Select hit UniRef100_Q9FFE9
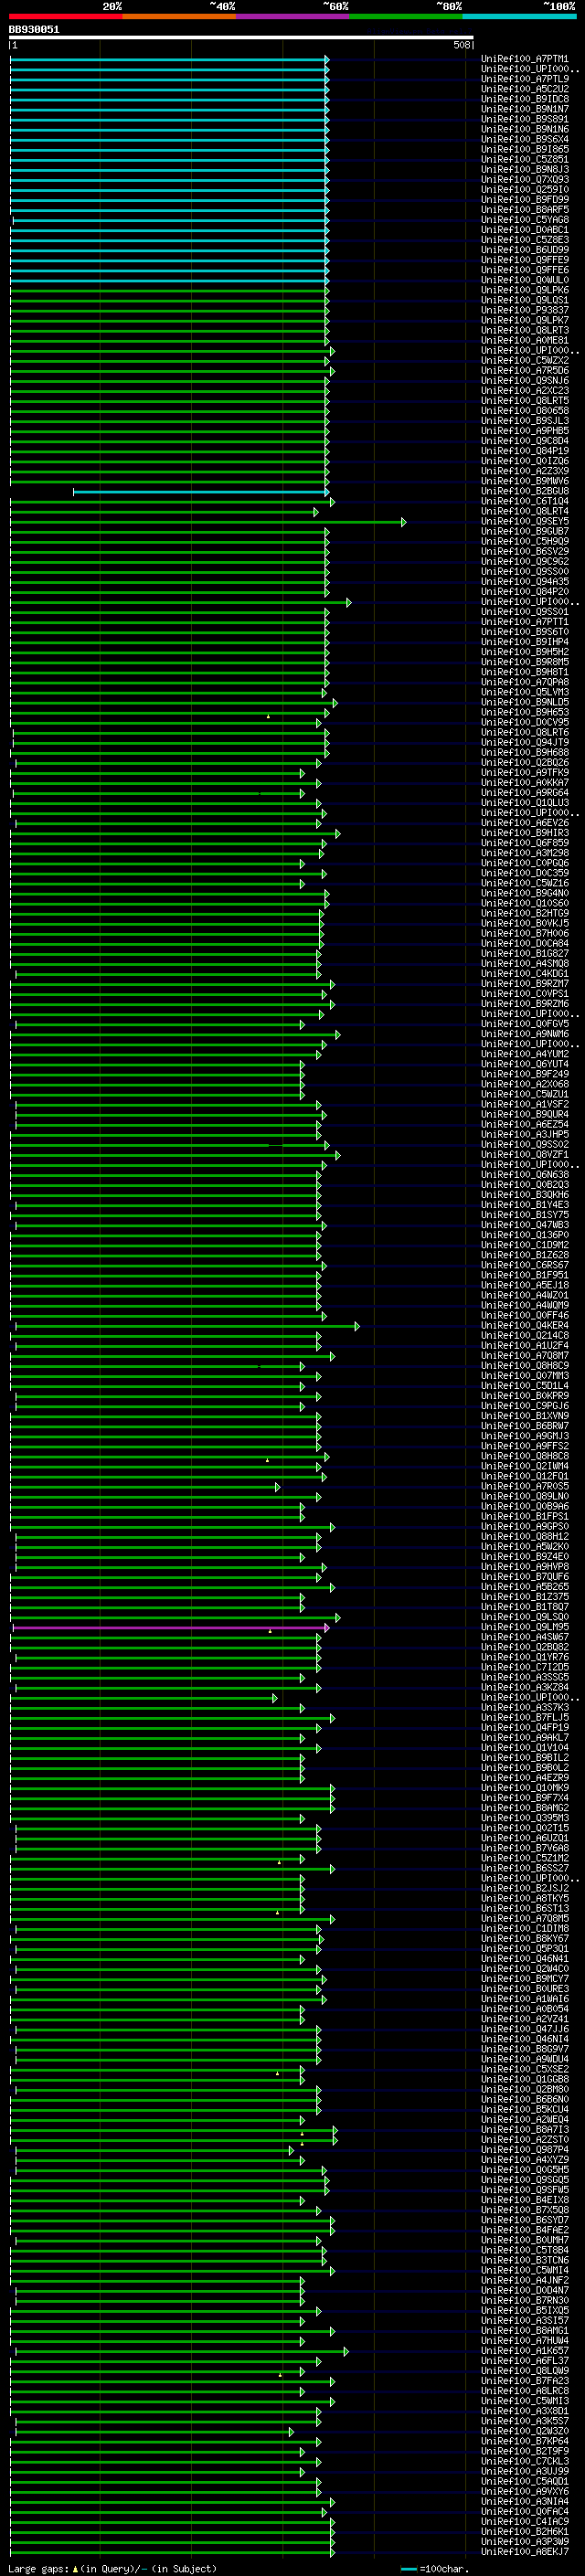This screenshot has height=2576, width=585. point(525,260)
